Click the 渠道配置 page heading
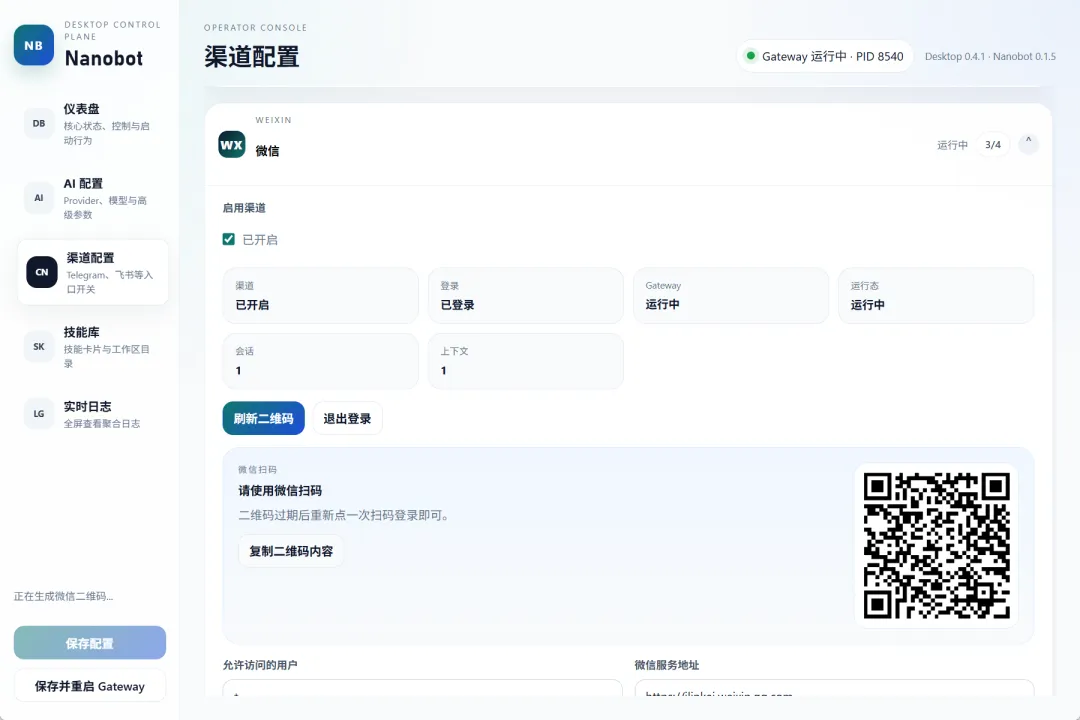 pos(251,56)
